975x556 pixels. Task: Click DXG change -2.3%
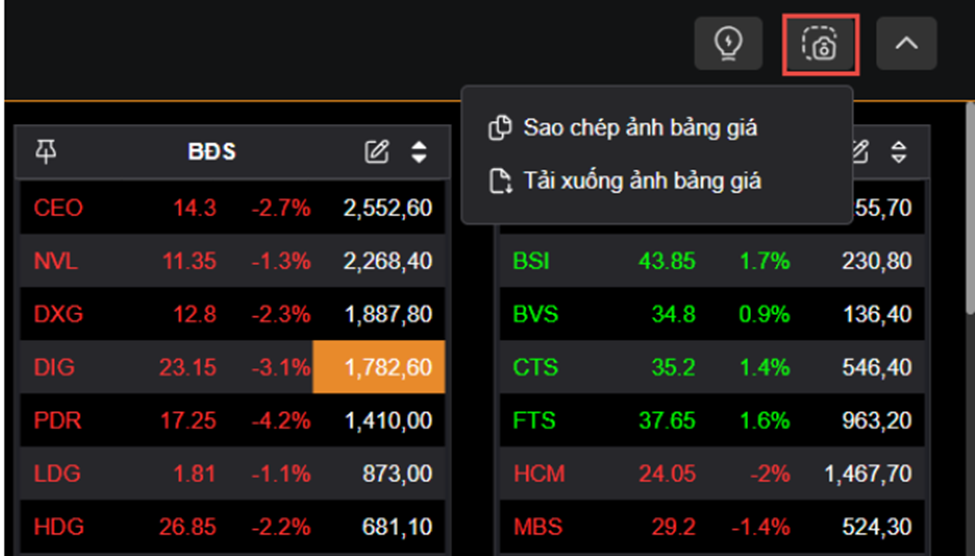pos(280,314)
